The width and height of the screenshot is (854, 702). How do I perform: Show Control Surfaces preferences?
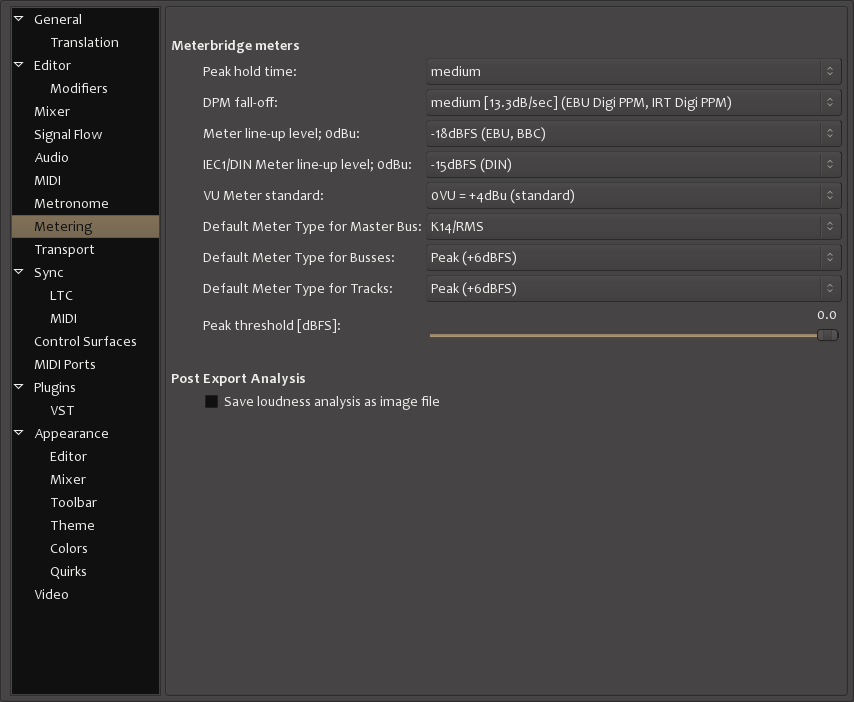[x=85, y=341]
